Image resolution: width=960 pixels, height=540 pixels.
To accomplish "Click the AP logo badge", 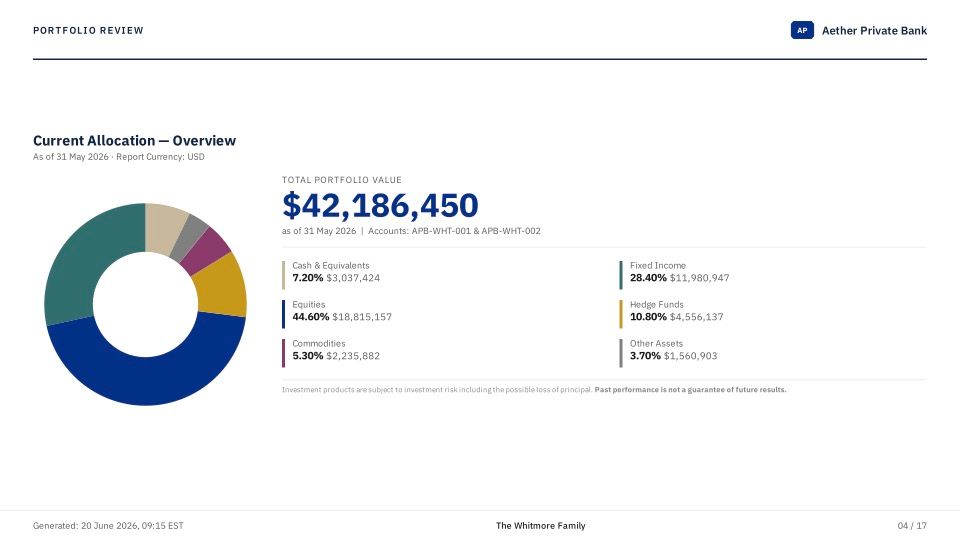I will [x=802, y=30].
